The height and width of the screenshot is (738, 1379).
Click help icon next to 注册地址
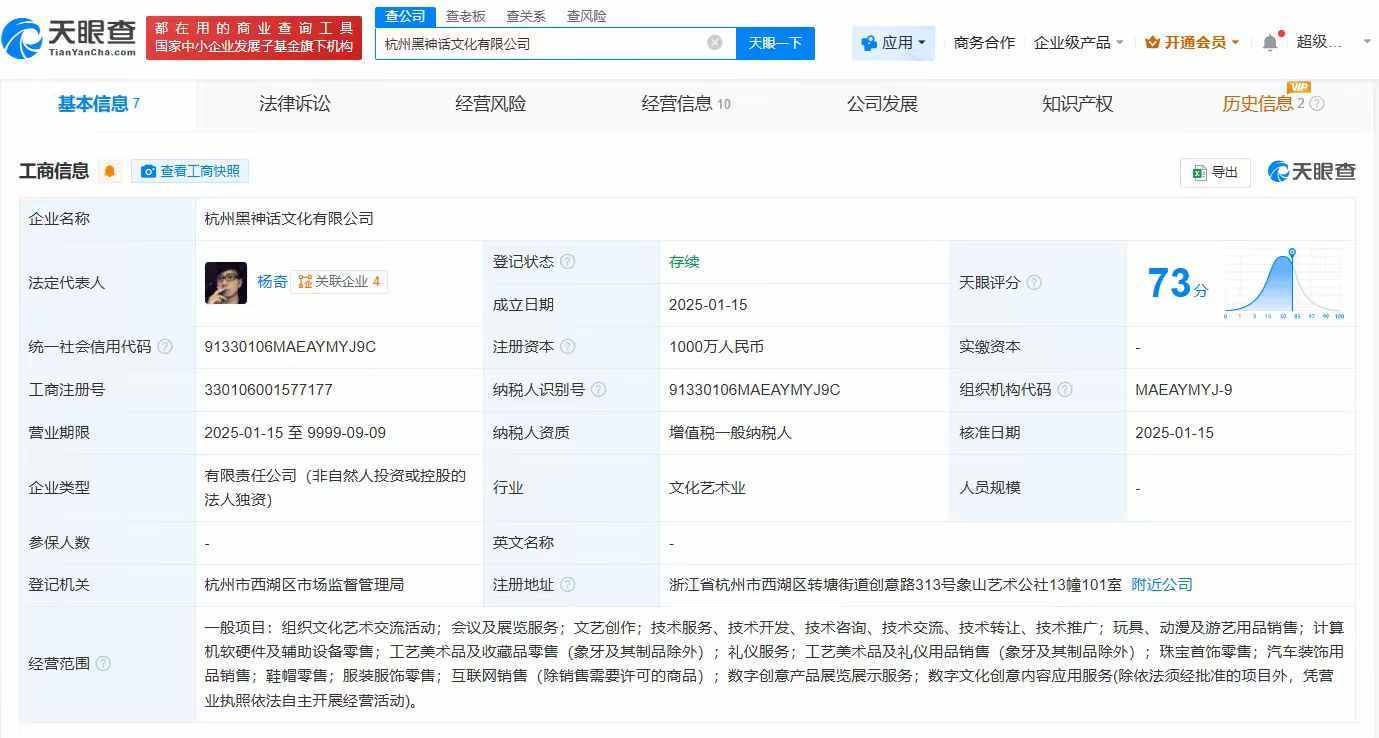click(x=568, y=585)
